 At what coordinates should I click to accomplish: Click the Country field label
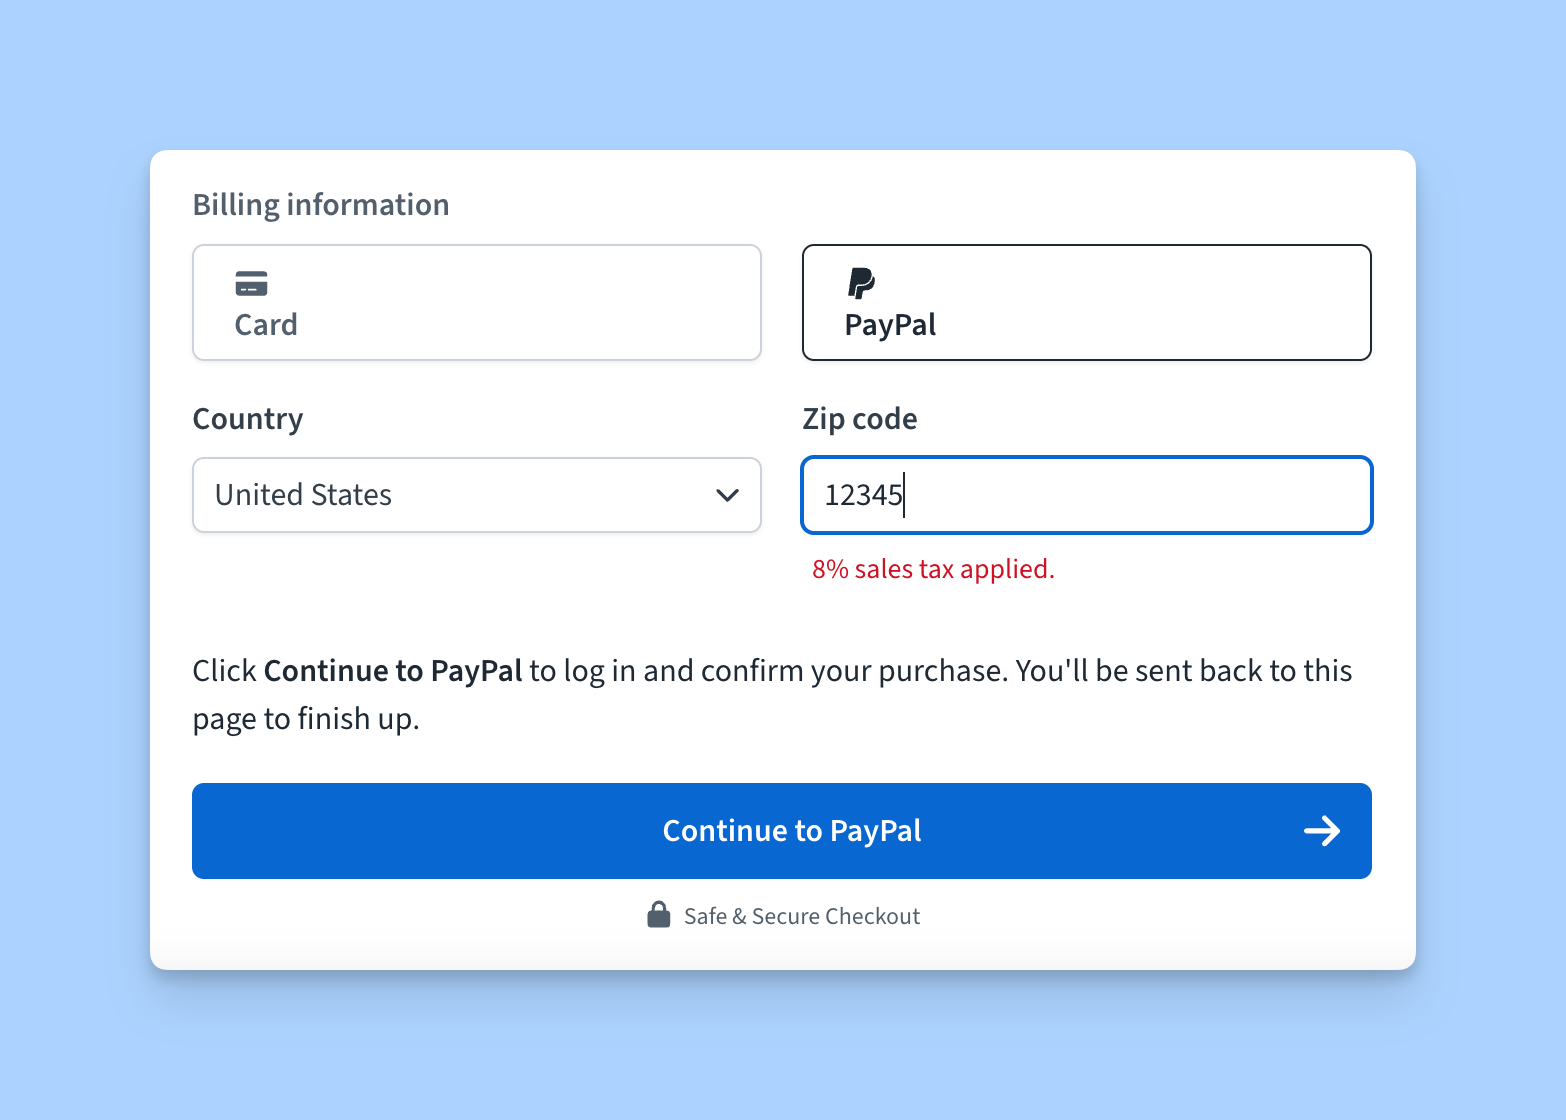tap(248, 419)
